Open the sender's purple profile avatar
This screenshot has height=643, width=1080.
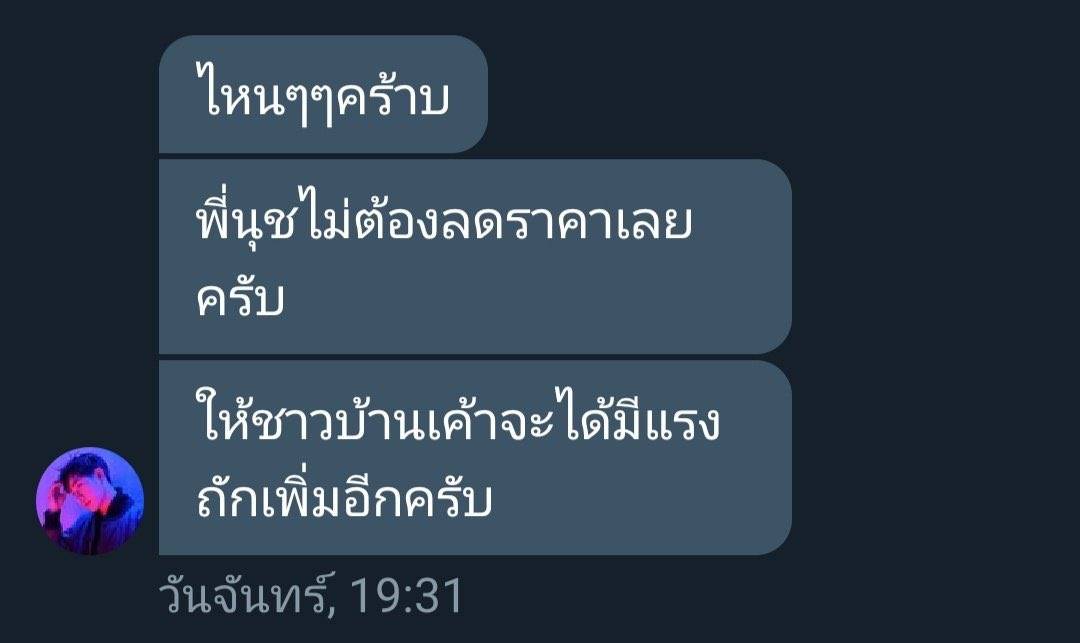90,501
